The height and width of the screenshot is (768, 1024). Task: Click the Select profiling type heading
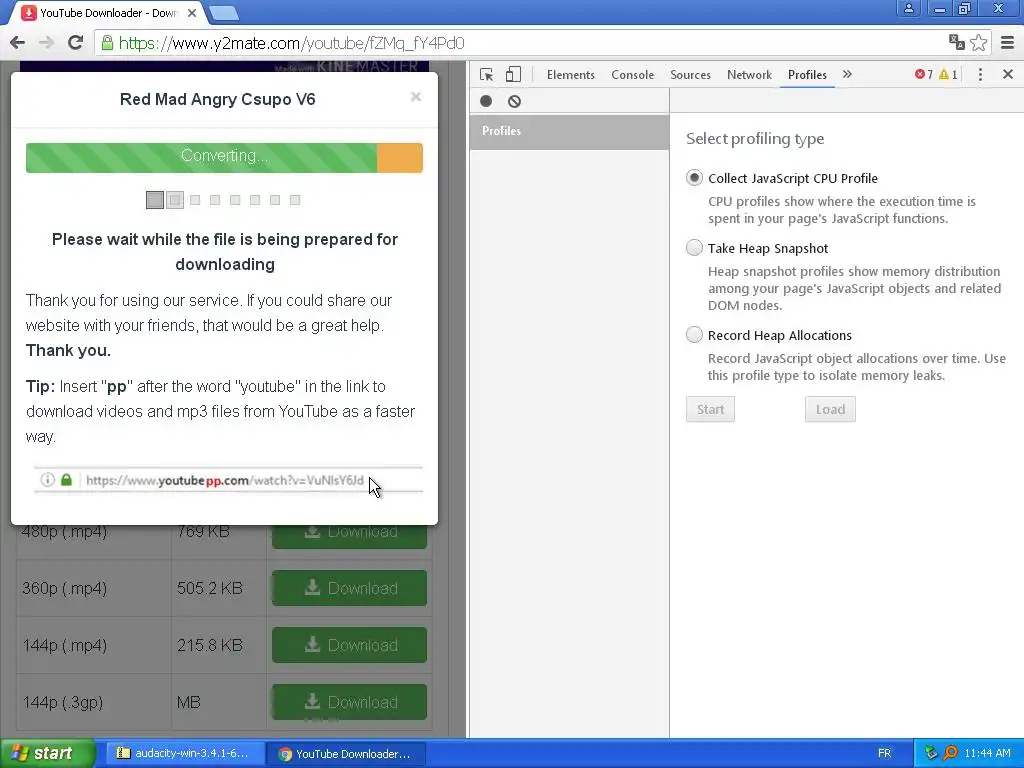755,139
